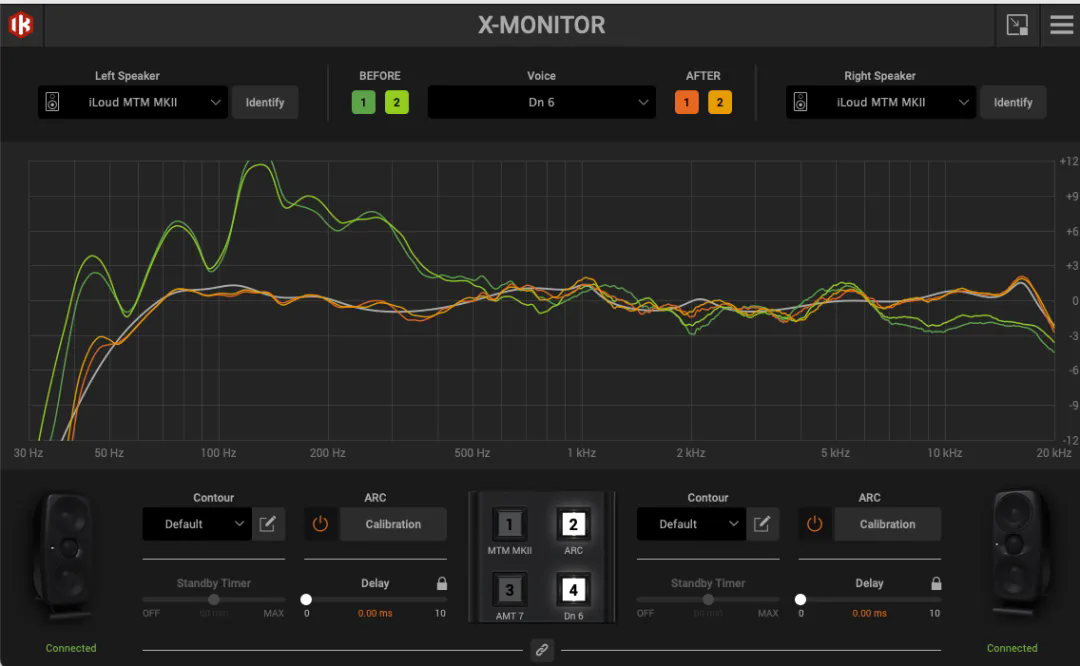1080x666 pixels.
Task: Toggle the left ARC power icon
Action: click(x=320, y=524)
